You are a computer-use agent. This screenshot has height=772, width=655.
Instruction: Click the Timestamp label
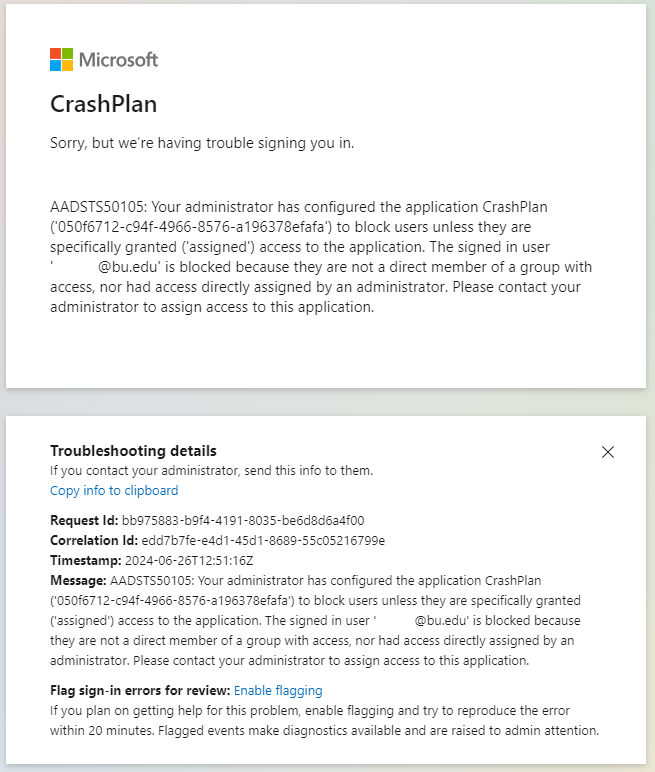86,561
